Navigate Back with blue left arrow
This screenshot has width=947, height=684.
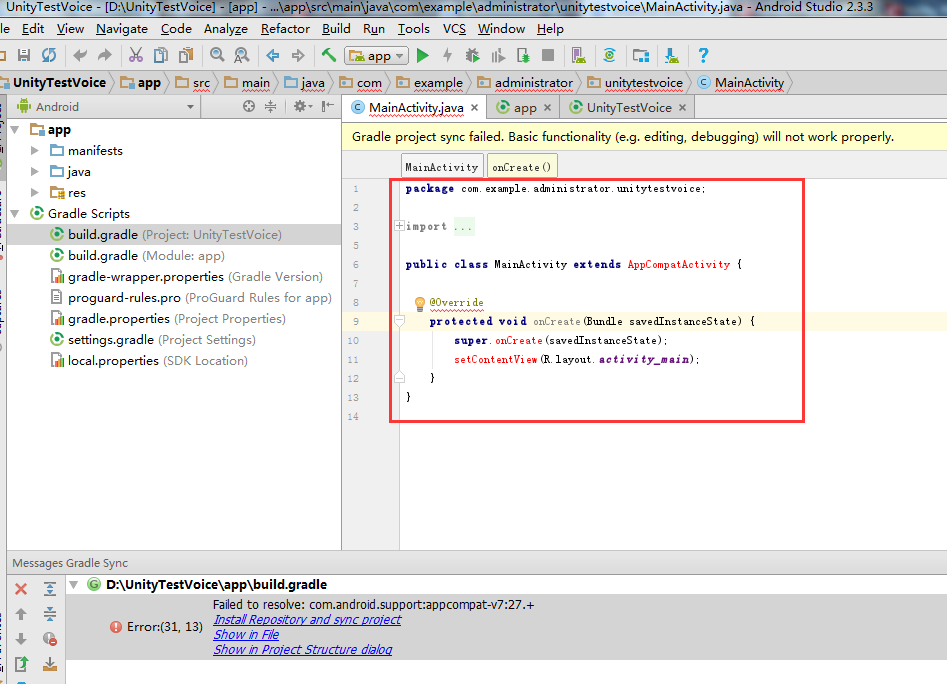(x=272, y=56)
